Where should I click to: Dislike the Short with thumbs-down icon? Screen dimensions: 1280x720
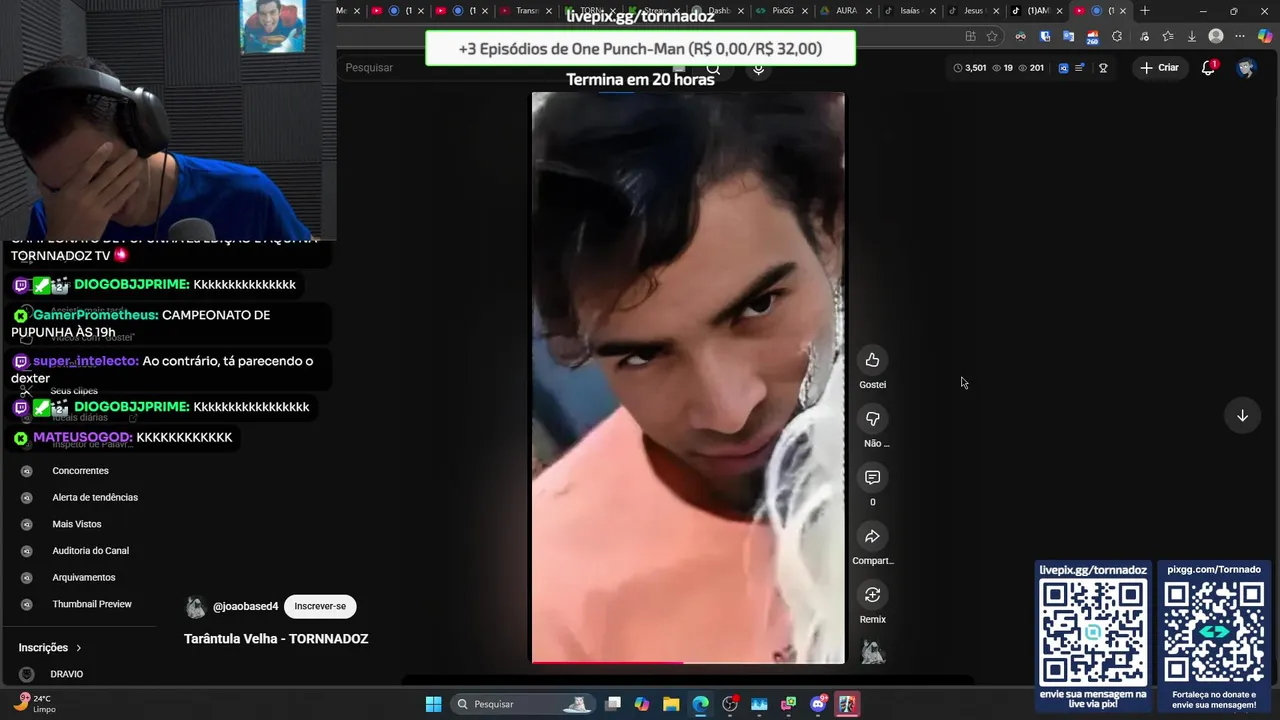pyautogui.click(x=872, y=419)
